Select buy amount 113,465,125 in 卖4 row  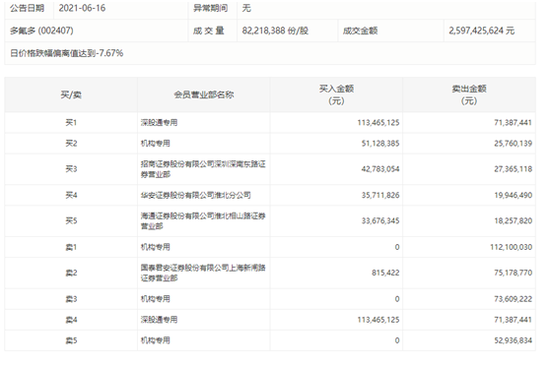(x=378, y=320)
